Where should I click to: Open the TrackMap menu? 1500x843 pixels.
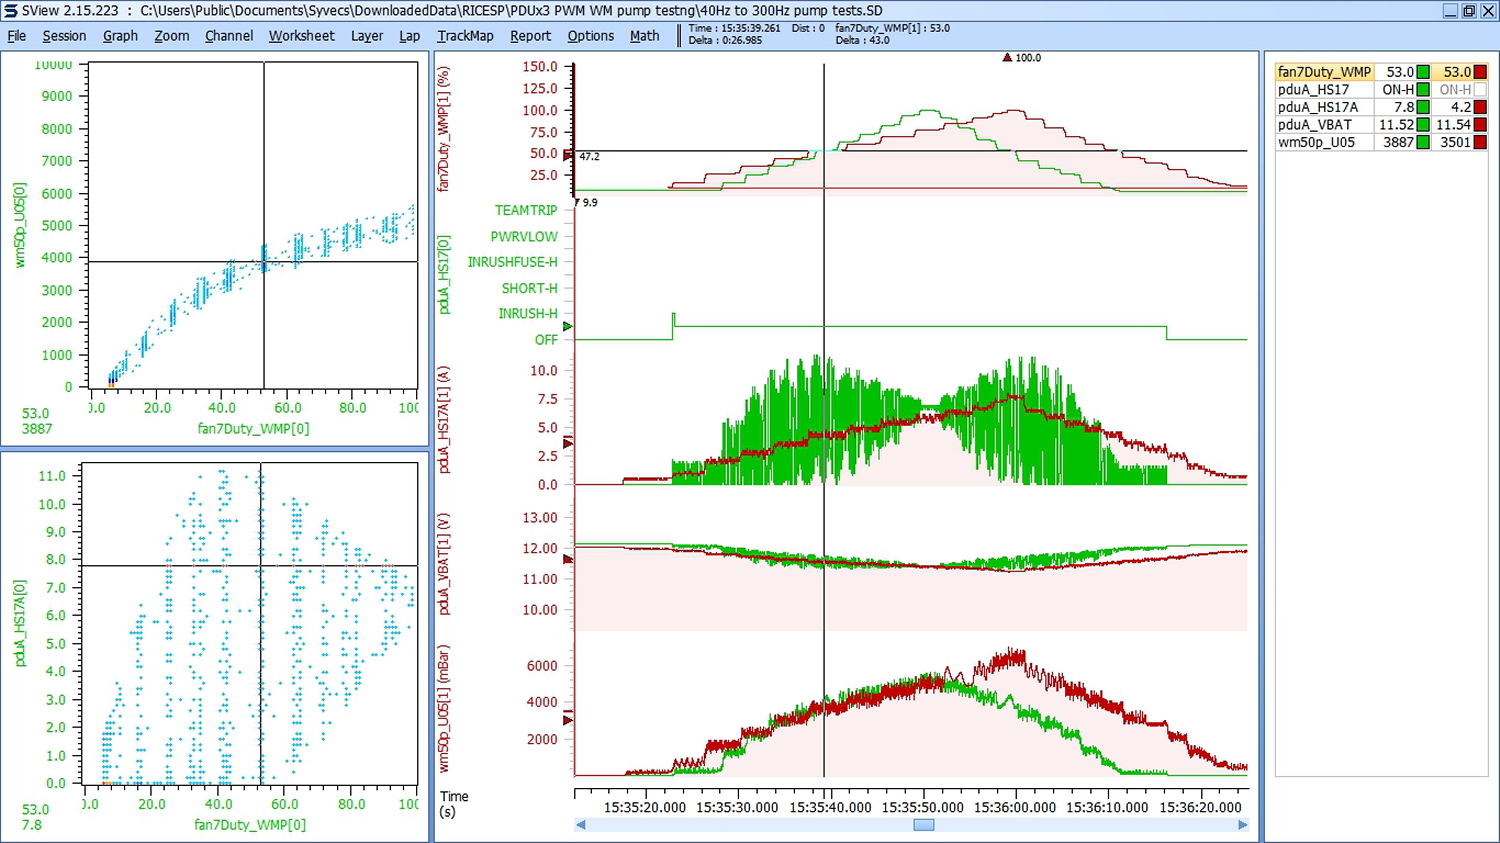[x=465, y=35]
